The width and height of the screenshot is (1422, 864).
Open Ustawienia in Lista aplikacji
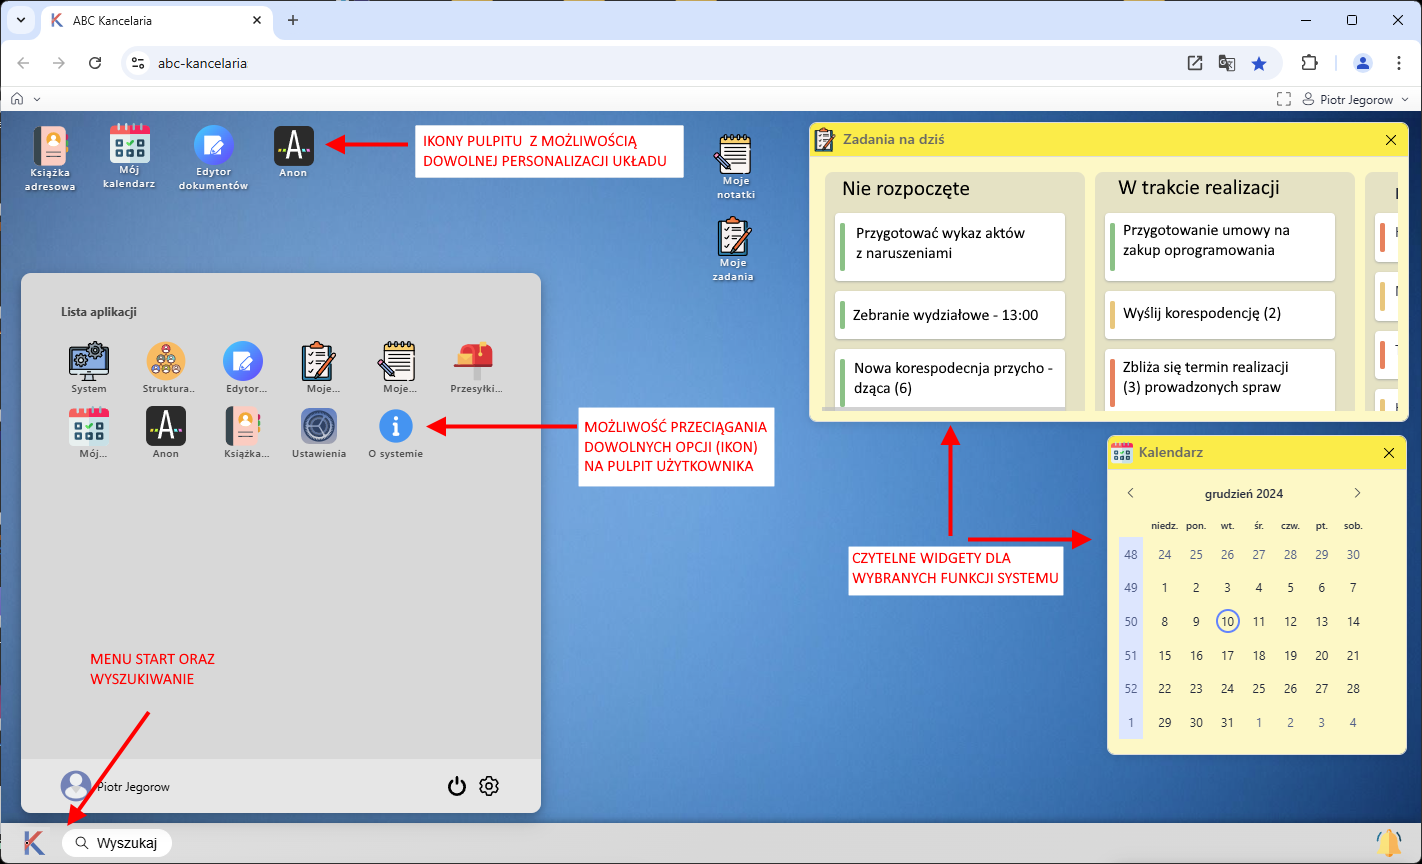pyautogui.click(x=319, y=433)
